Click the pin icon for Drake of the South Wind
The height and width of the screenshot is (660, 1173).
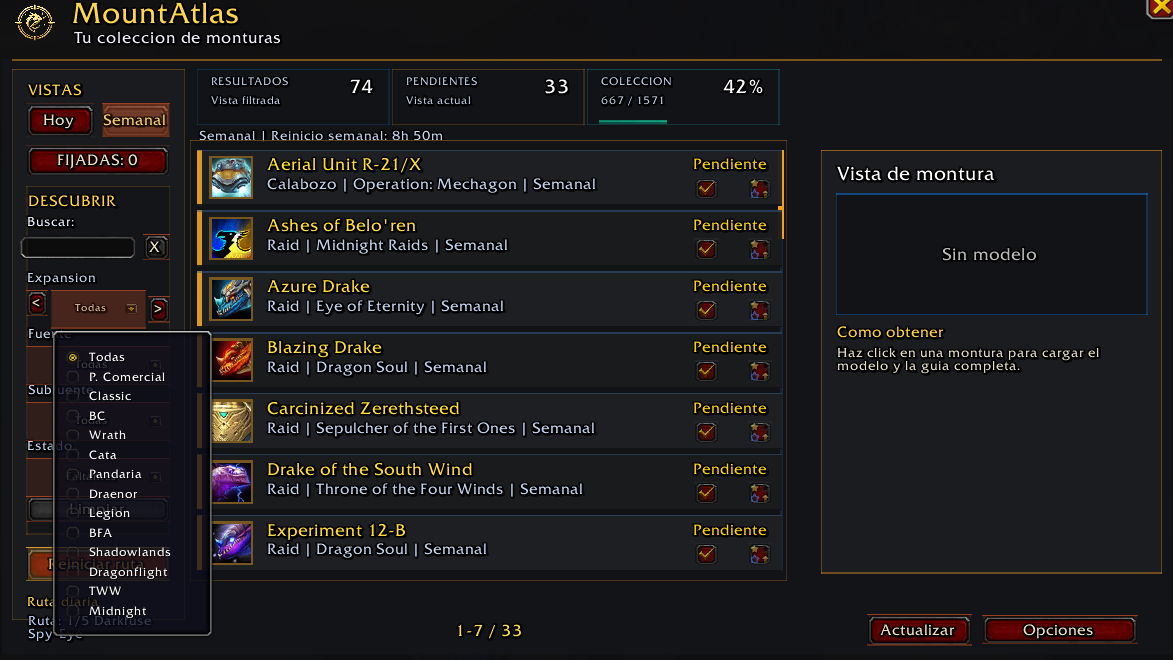click(x=759, y=493)
